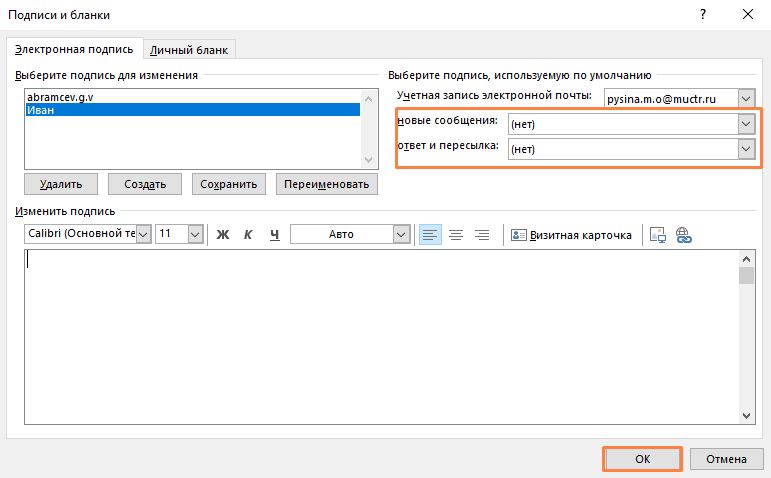
Task: Expand the Авто font color dropdown
Action: 401,234
